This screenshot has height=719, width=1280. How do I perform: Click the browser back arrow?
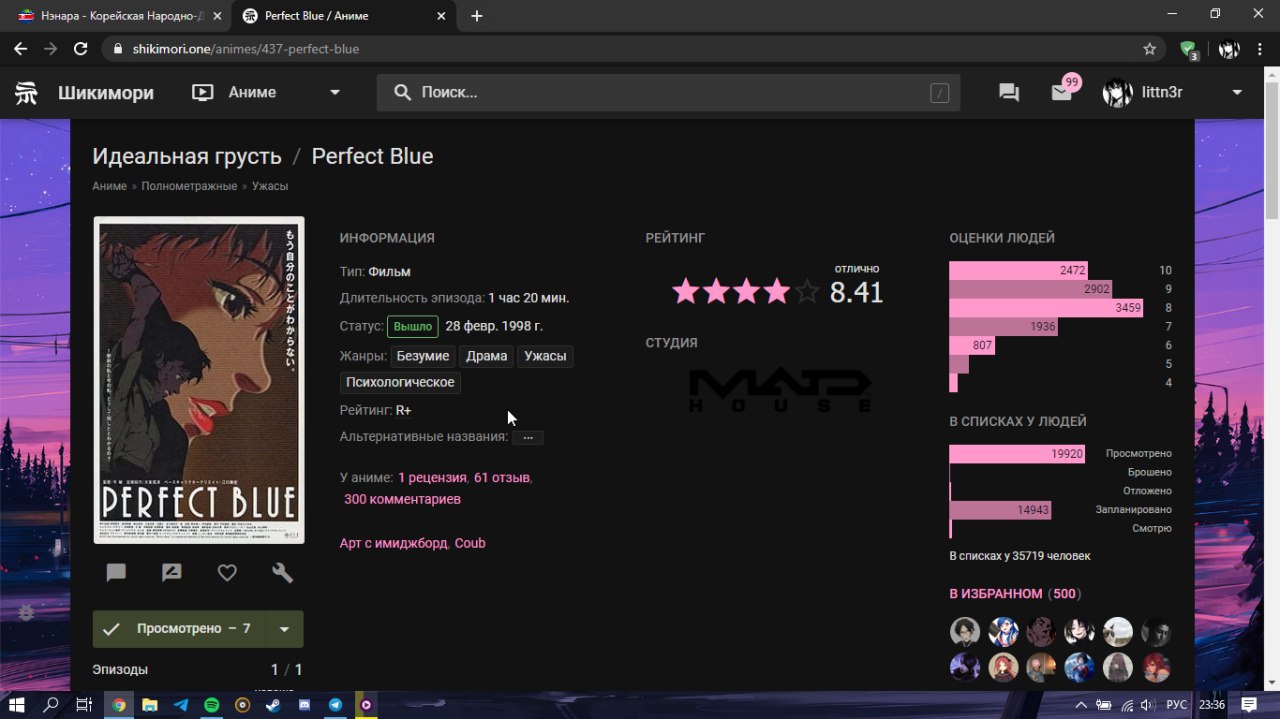20,49
